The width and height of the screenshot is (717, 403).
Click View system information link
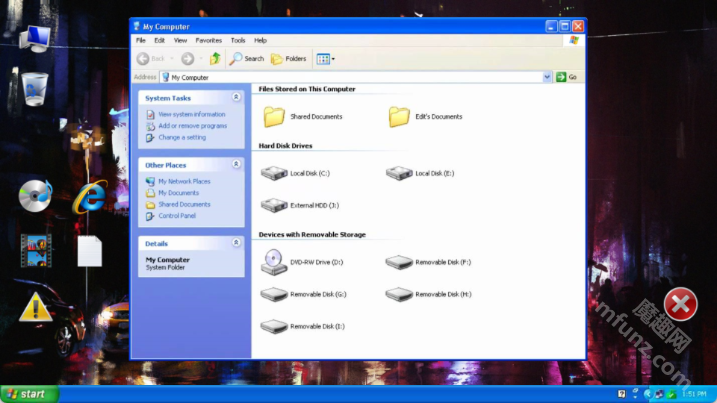pos(191,115)
